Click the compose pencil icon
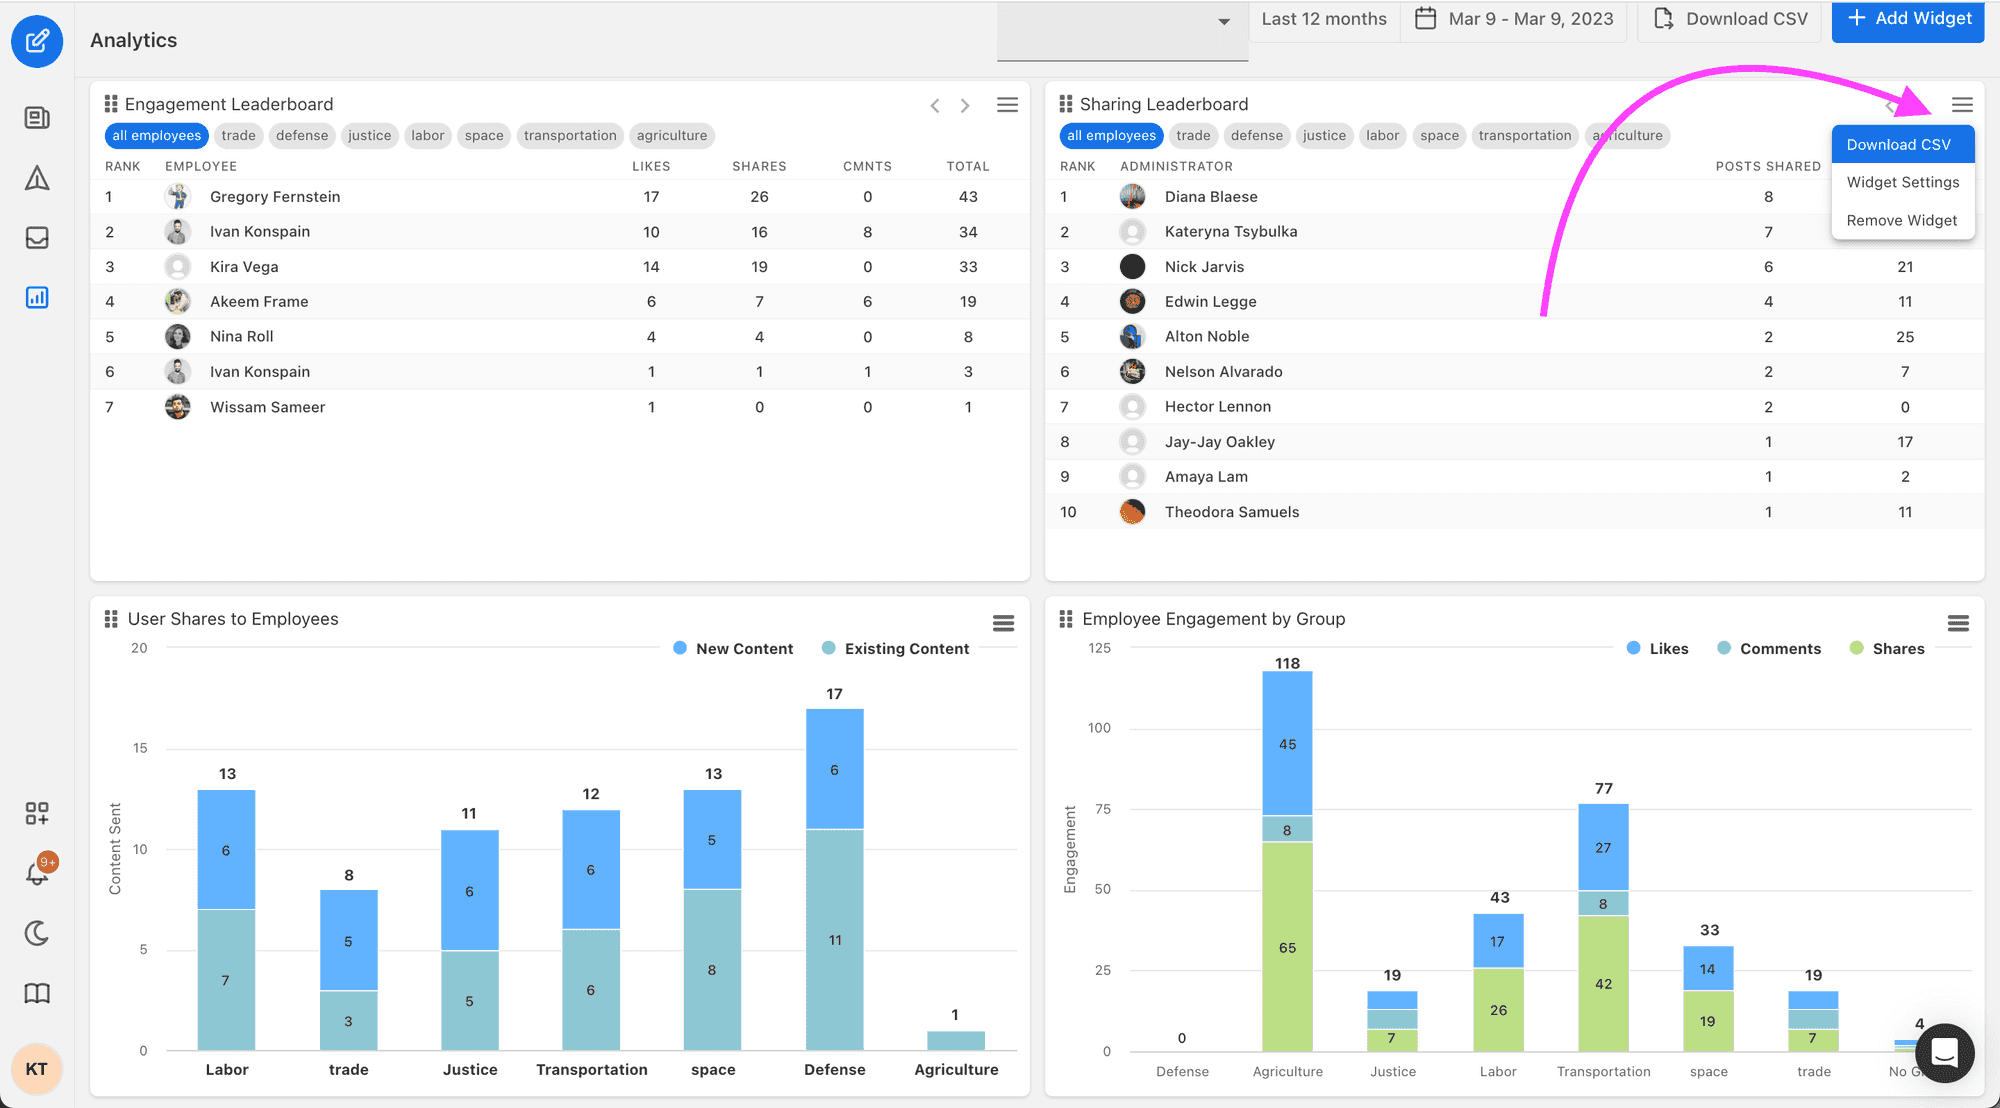The height and width of the screenshot is (1108, 2000). click(37, 41)
